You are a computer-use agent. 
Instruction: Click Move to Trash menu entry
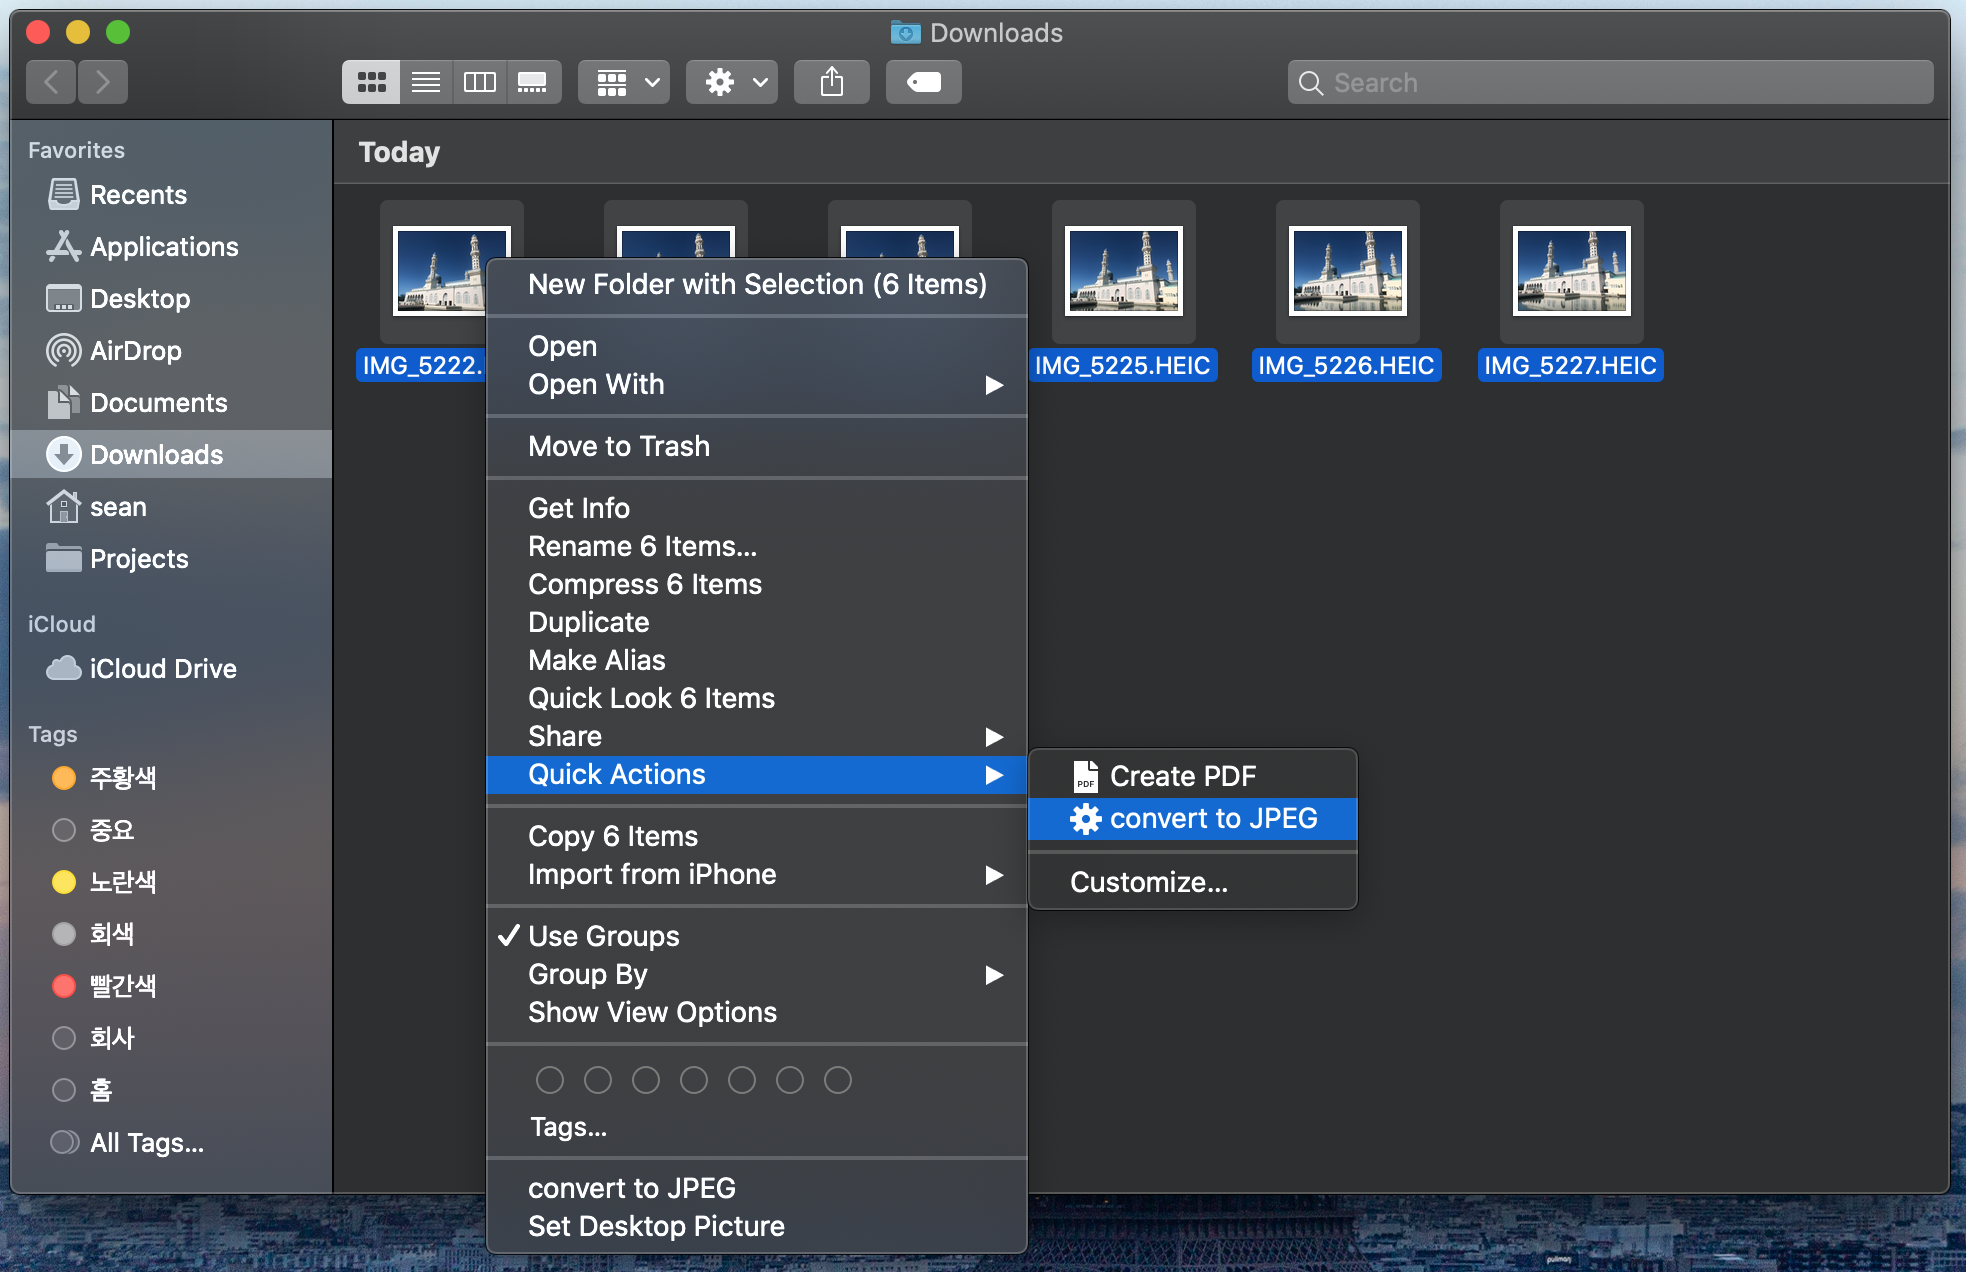[x=619, y=447]
